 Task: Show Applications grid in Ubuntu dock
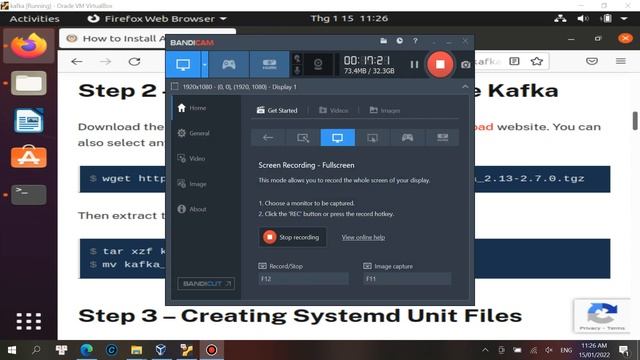coord(29,322)
